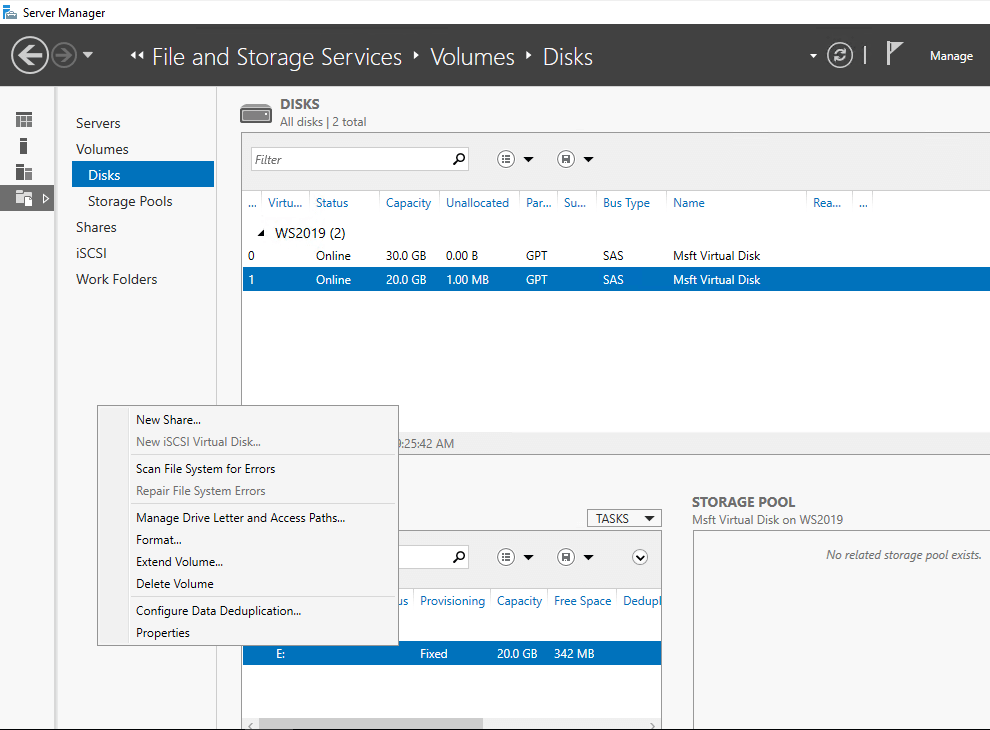Open Properties from context menu
Screen dimensions: 990x730
(x=163, y=633)
